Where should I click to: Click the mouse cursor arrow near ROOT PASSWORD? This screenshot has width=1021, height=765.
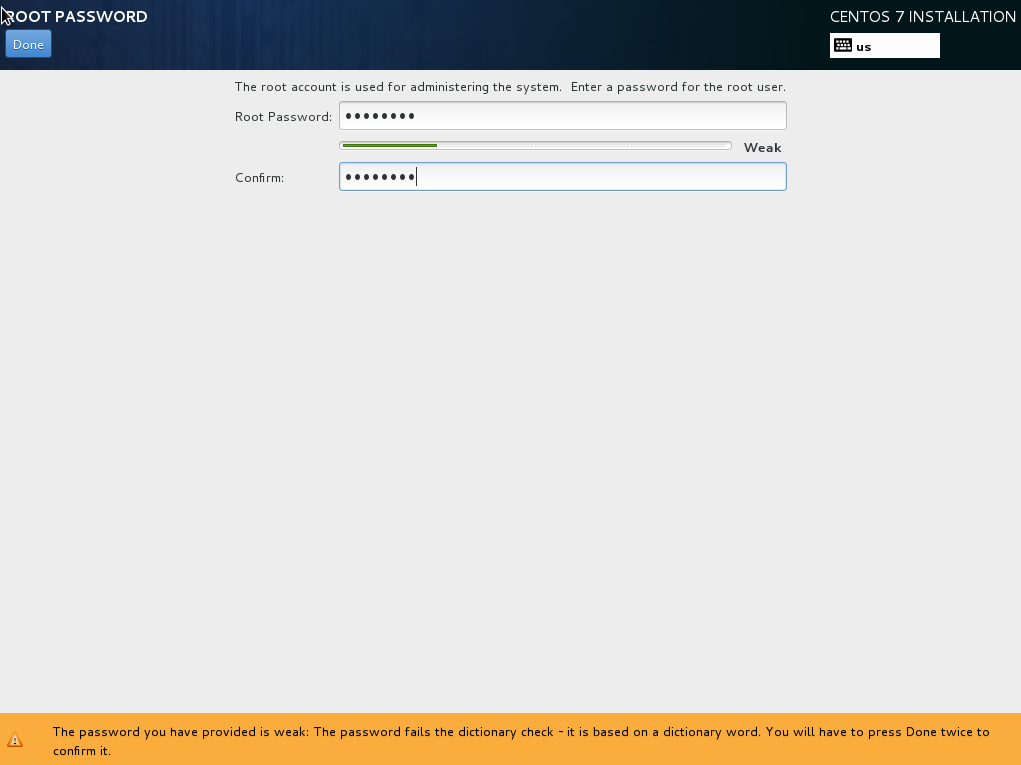[8, 13]
